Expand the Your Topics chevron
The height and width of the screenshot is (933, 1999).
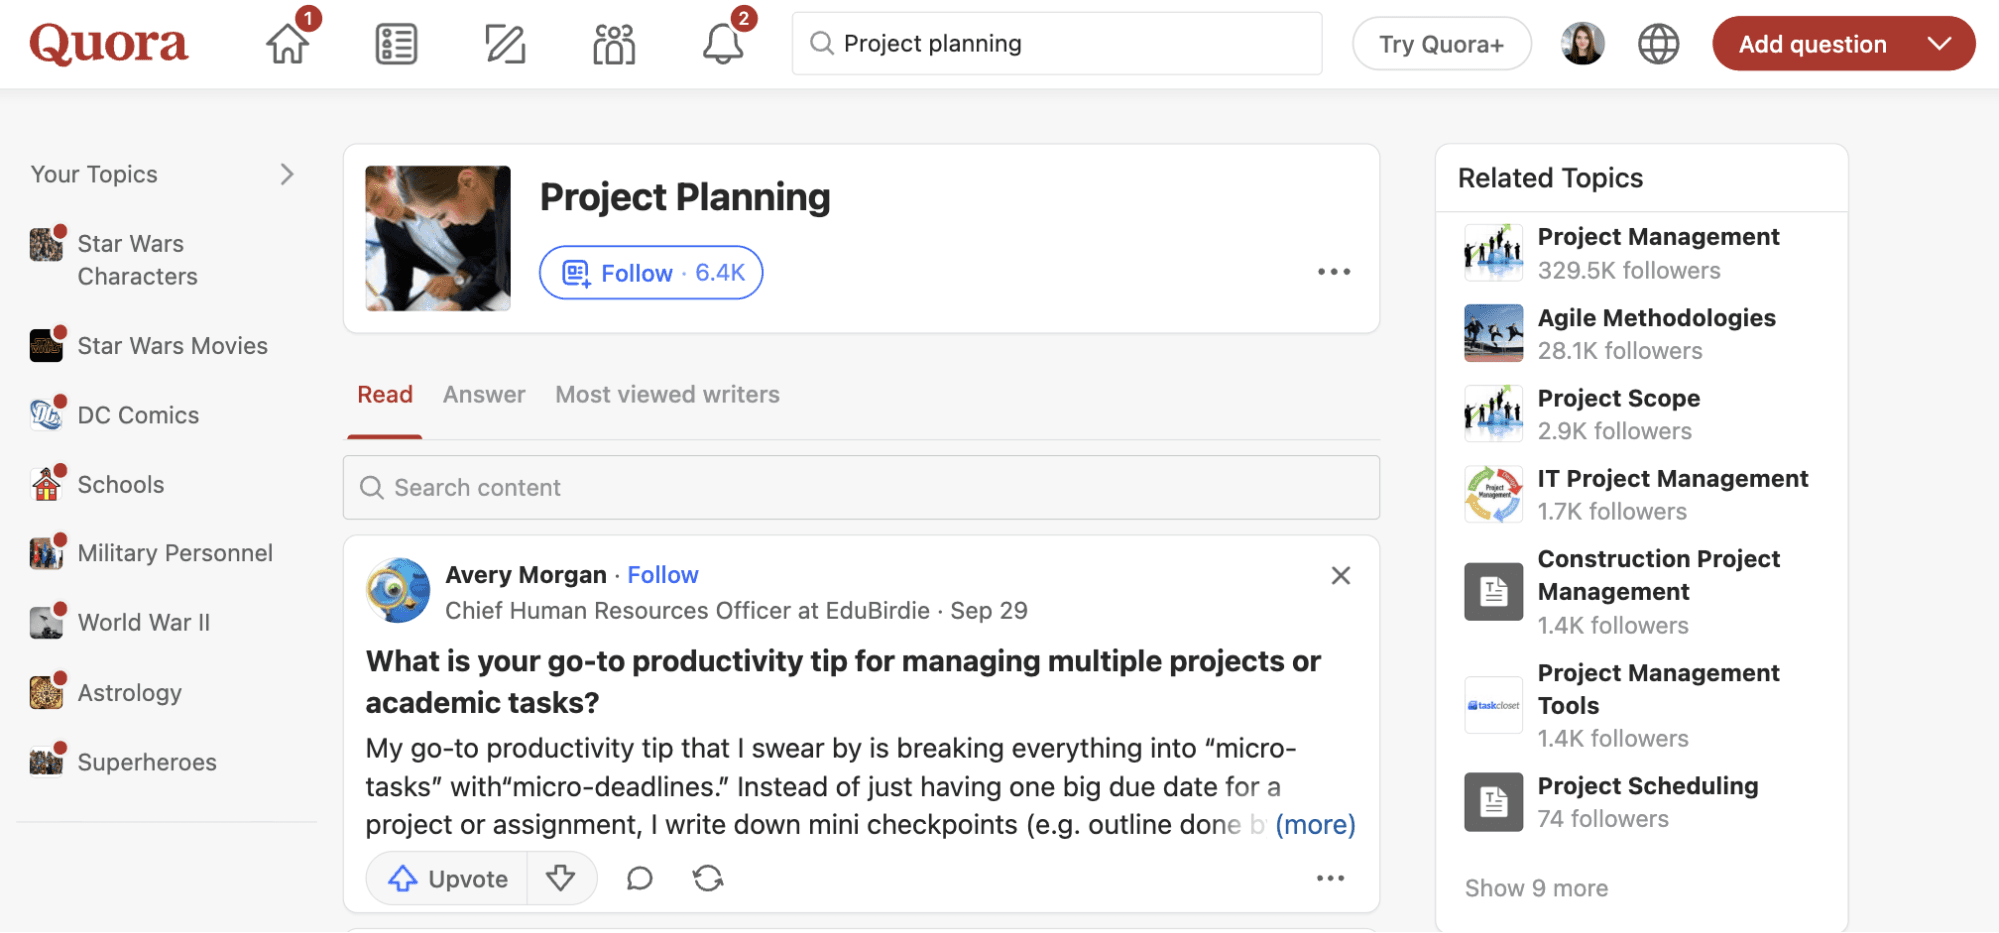(287, 174)
